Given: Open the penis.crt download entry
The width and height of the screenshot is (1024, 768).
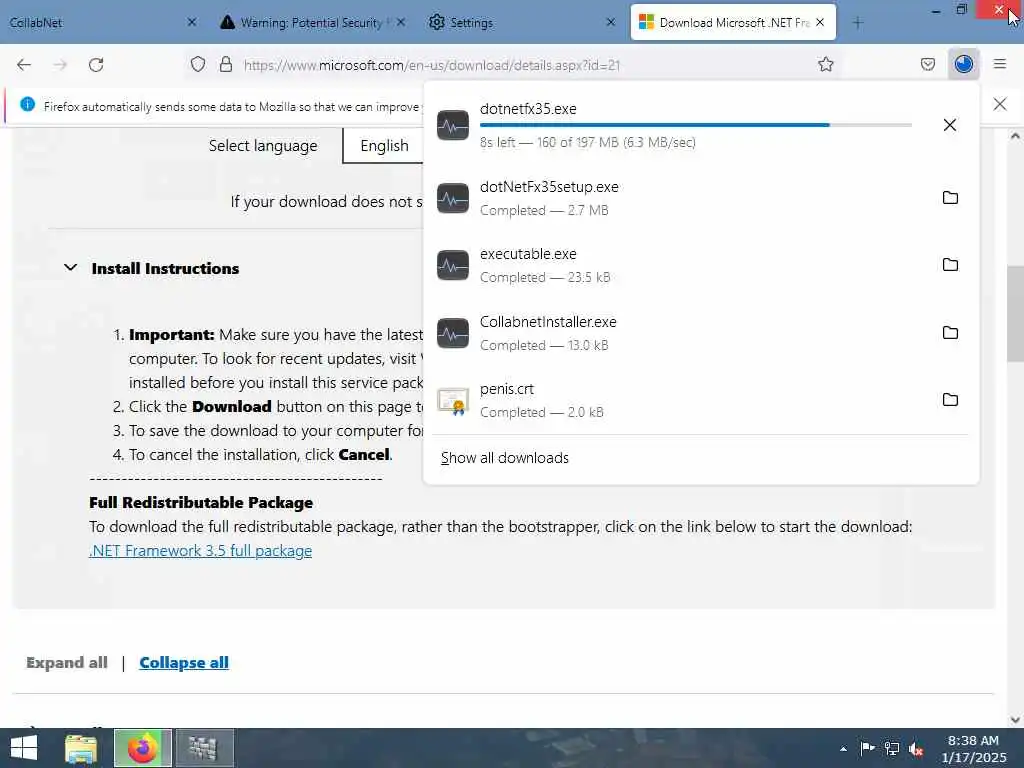Looking at the screenshot, I should pyautogui.click(x=679, y=400).
